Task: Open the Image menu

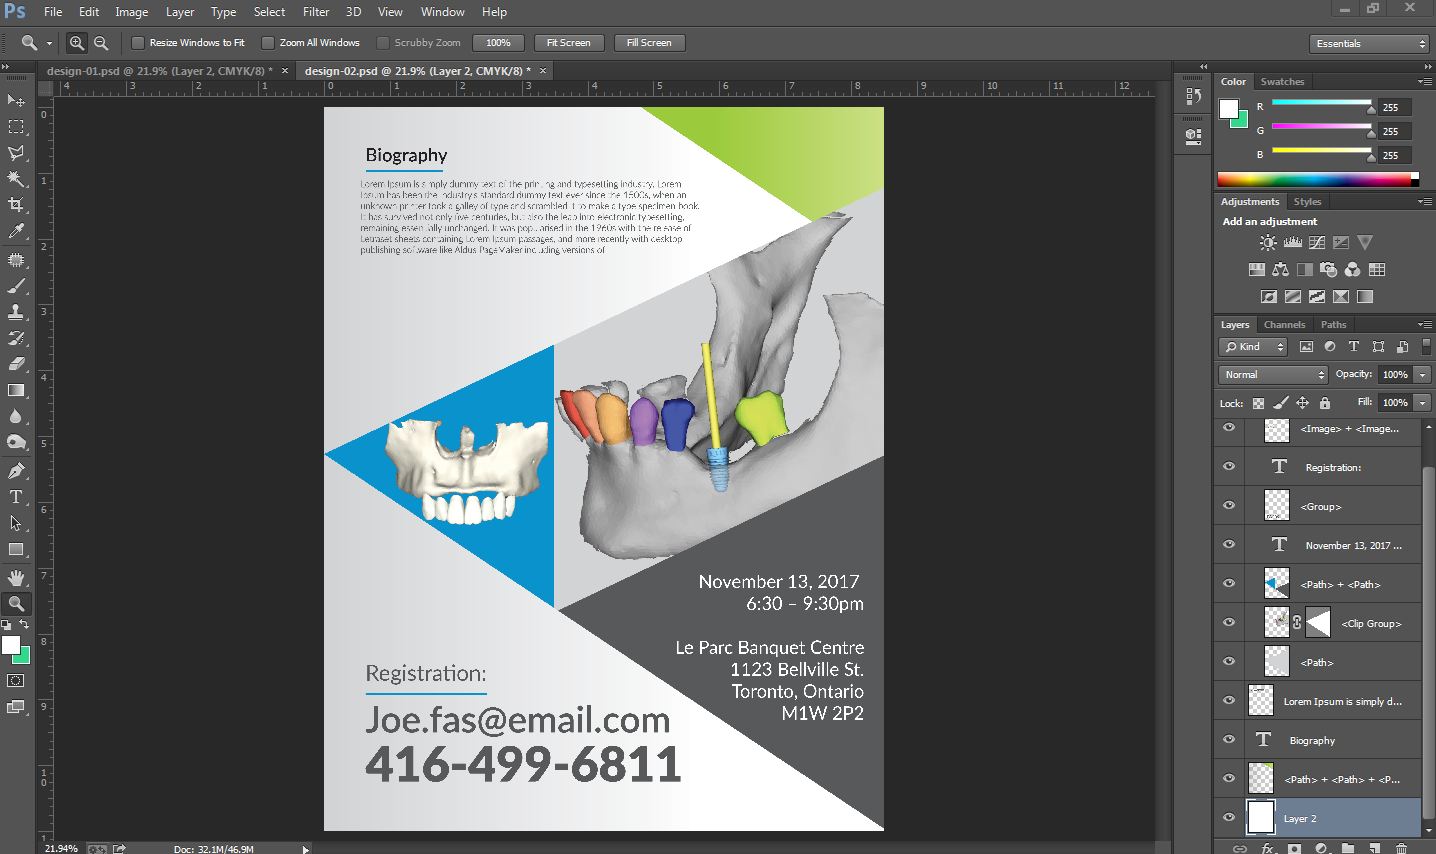Action: tap(131, 12)
